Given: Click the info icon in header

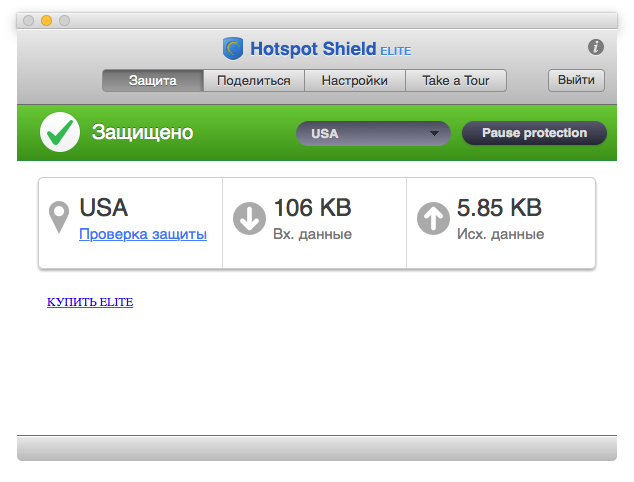Looking at the screenshot, I should click(596, 47).
